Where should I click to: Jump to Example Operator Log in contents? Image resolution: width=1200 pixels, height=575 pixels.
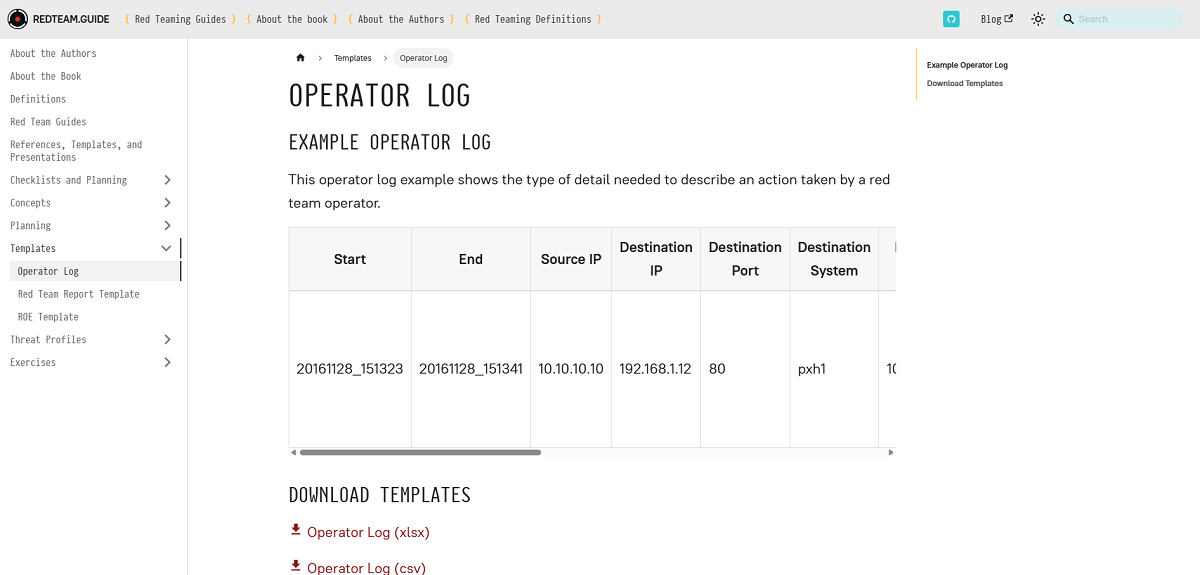[967, 65]
